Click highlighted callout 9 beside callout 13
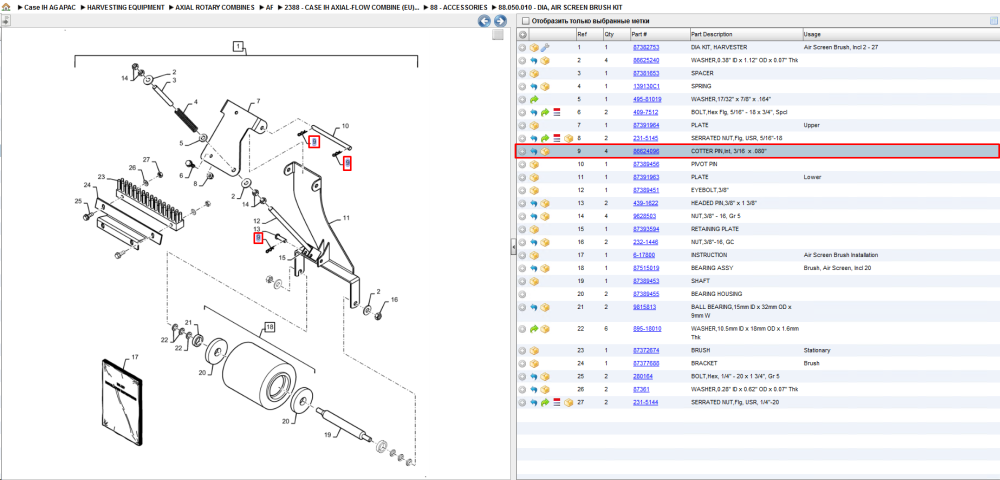1000x480 pixels. pos(258,238)
